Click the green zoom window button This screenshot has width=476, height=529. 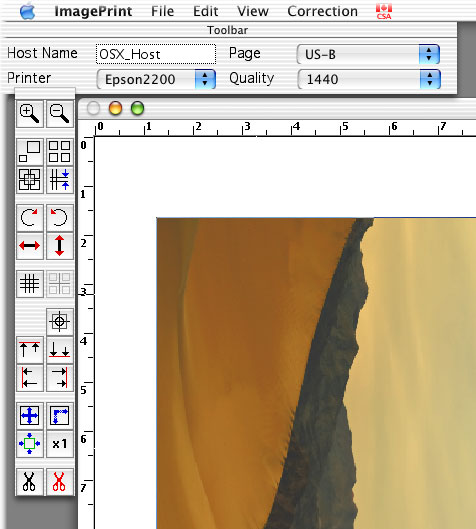[x=137, y=109]
